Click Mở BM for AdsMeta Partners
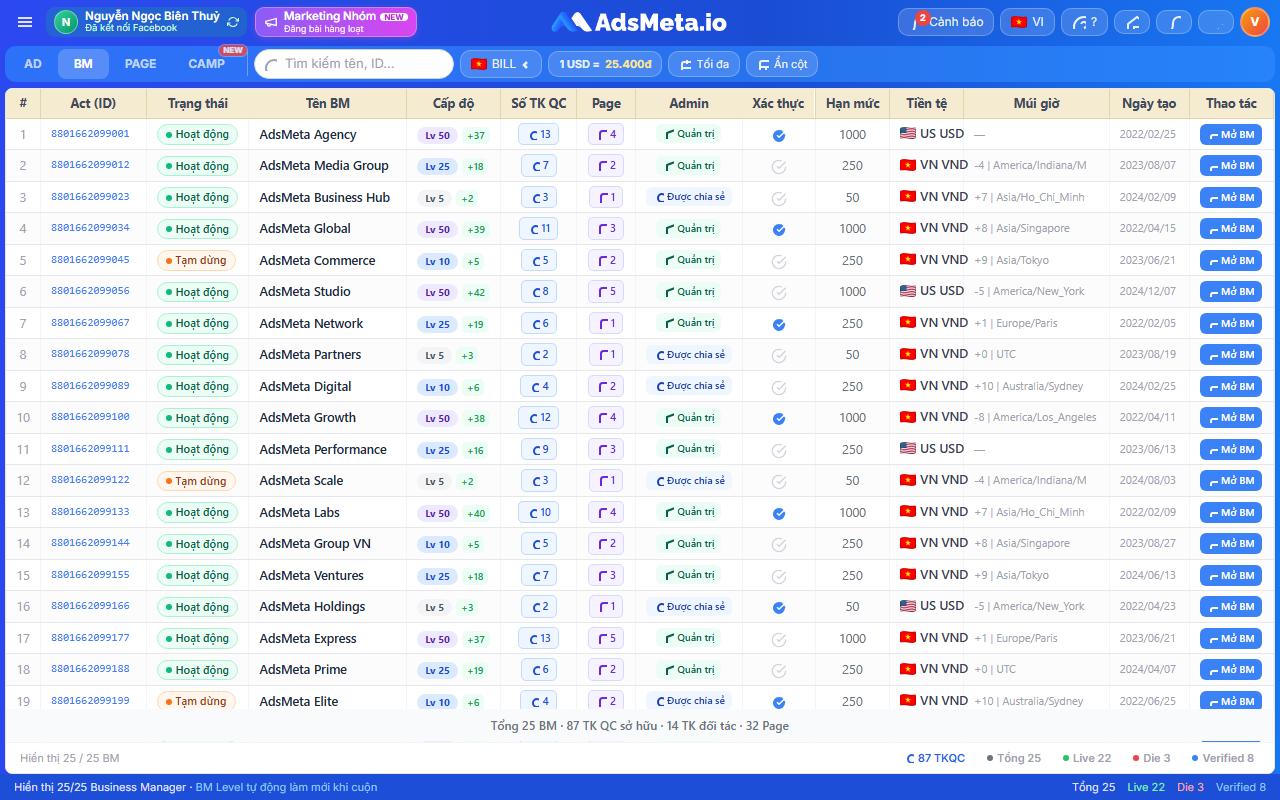 coord(1231,355)
